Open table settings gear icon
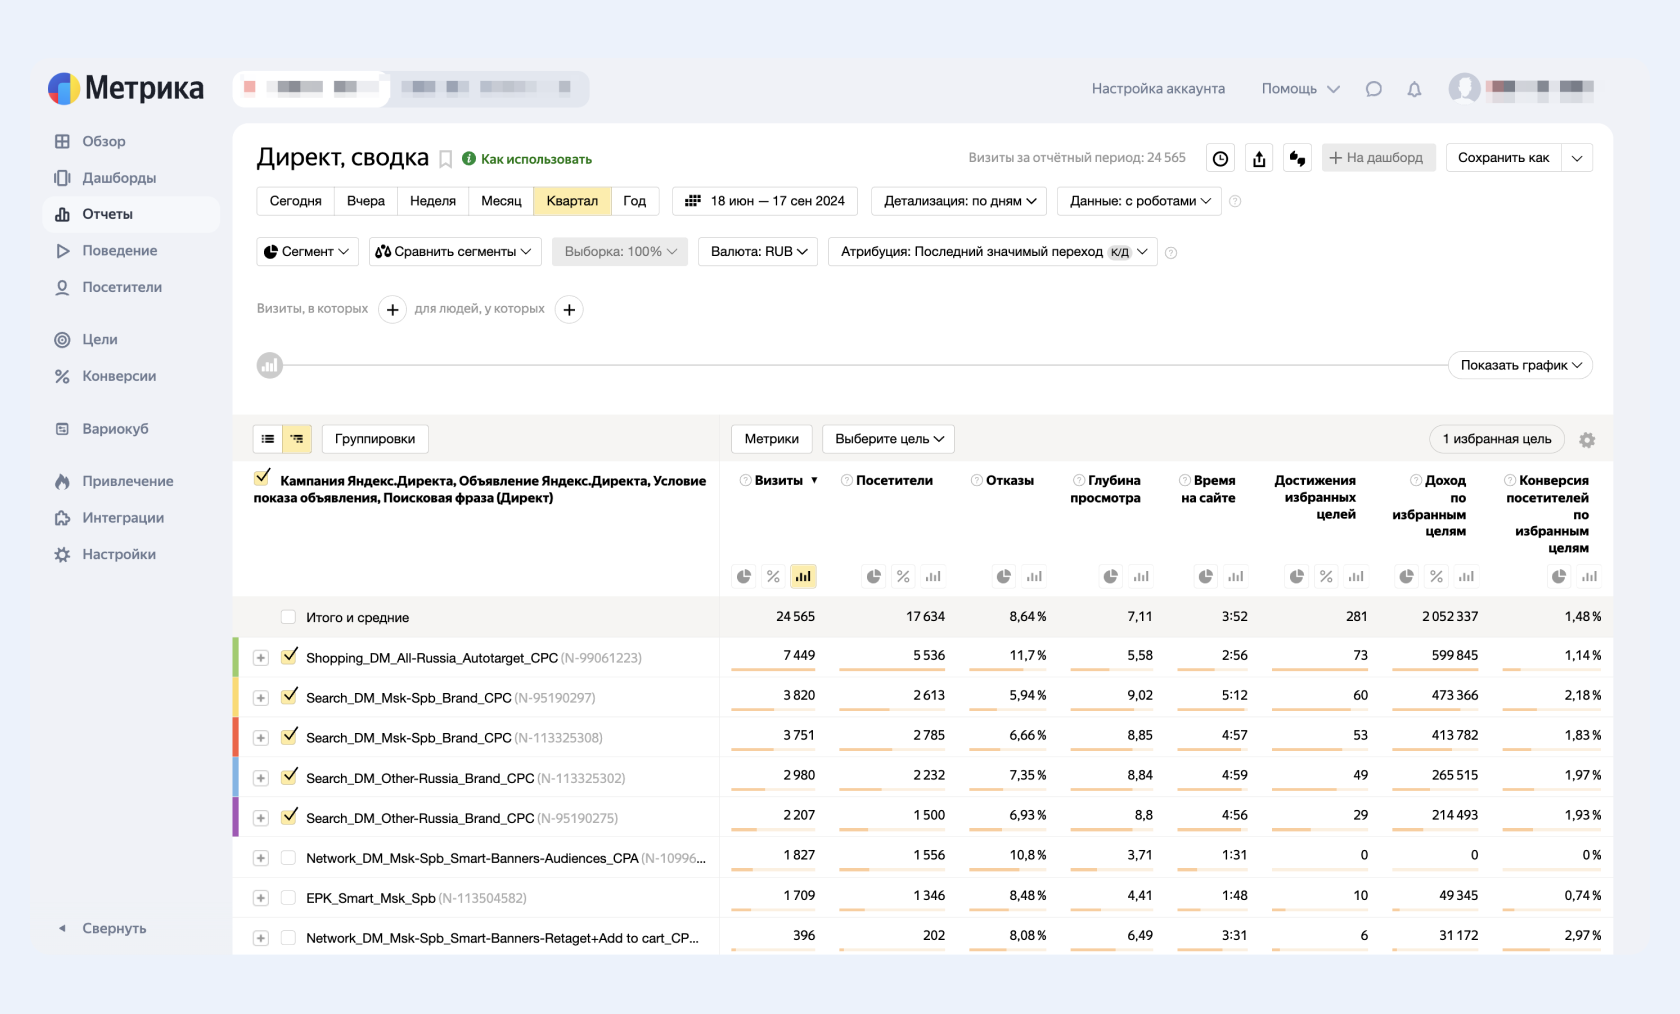Image resolution: width=1680 pixels, height=1014 pixels. pyautogui.click(x=1587, y=440)
